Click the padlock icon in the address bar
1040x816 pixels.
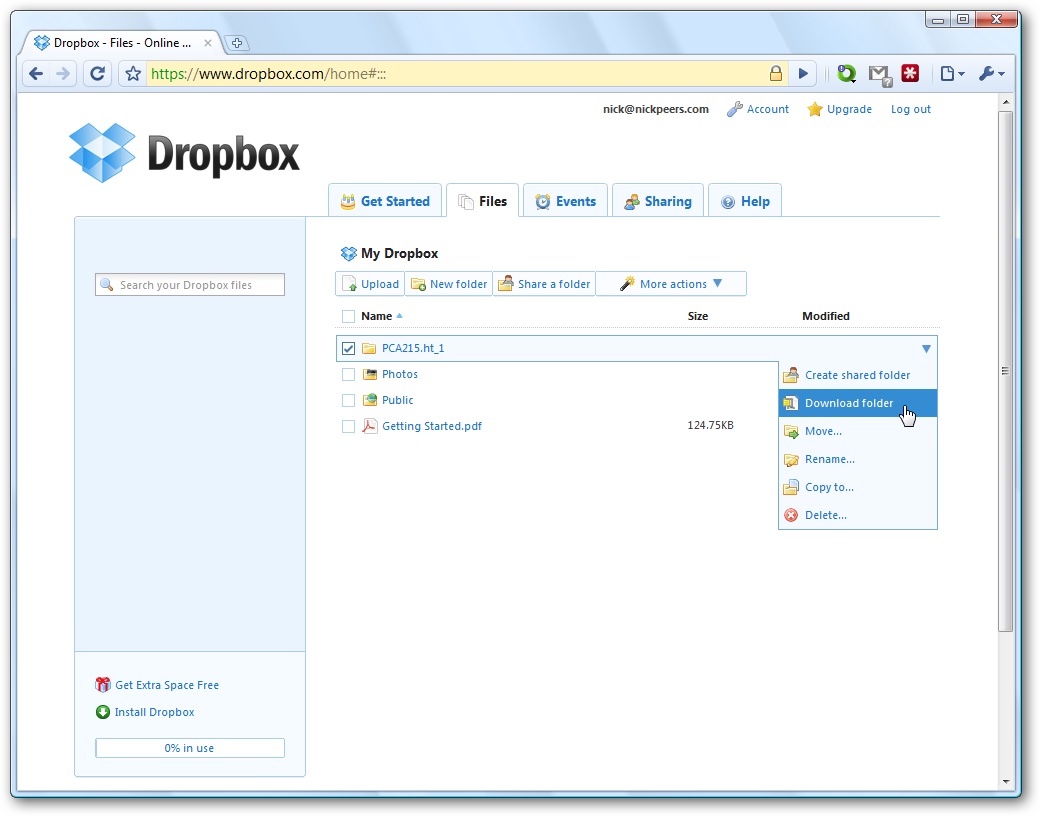coord(775,73)
